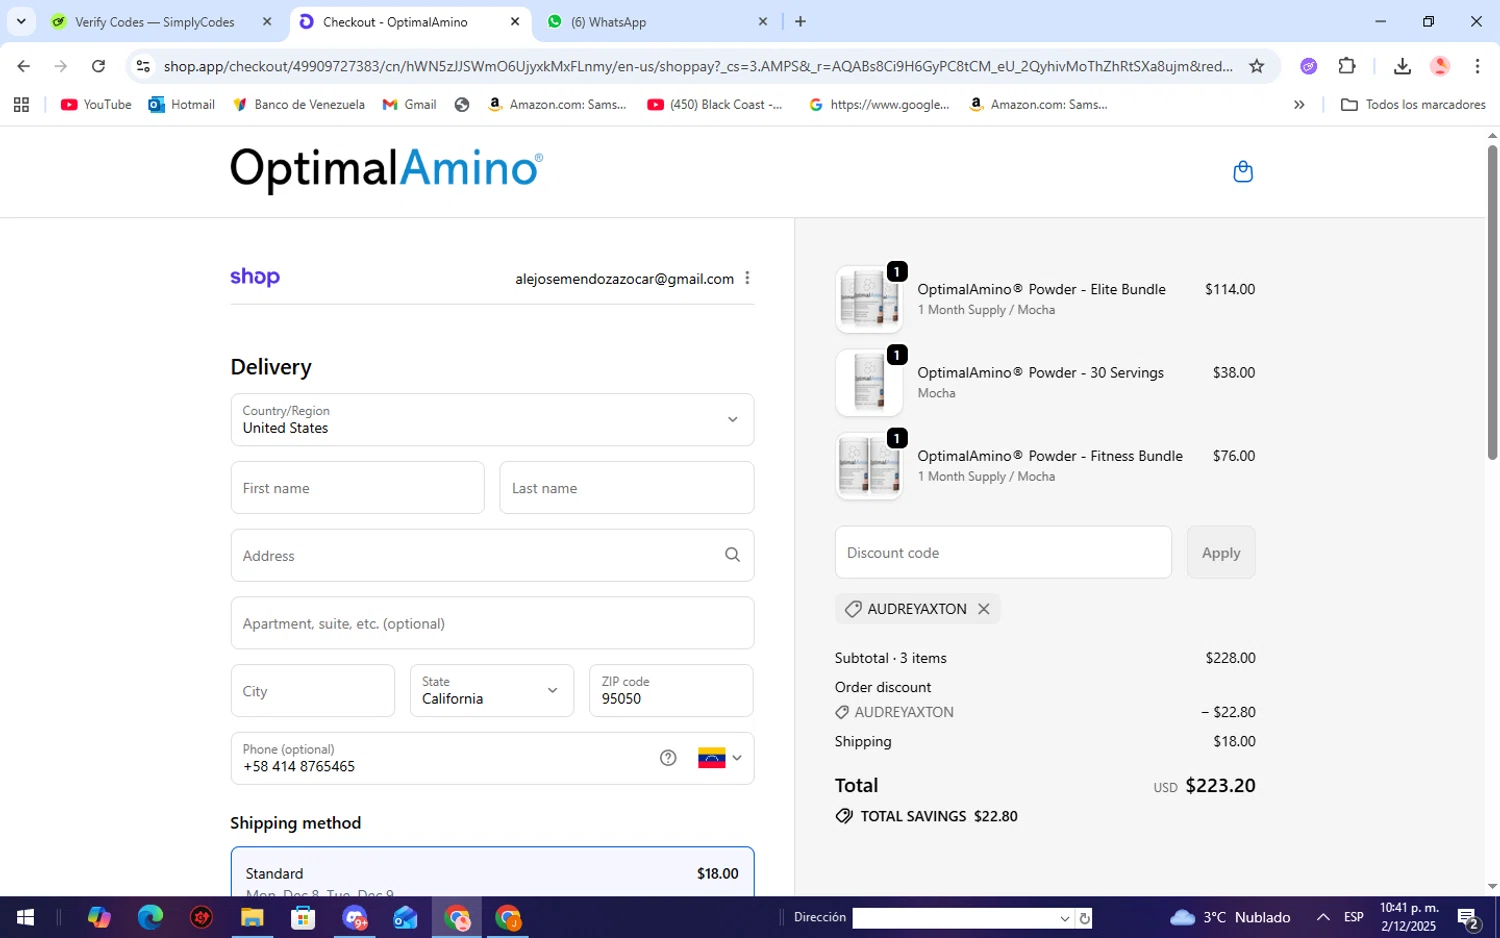
Task: Open the Hotmail bookmark
Action: click(x=181, y=104)
